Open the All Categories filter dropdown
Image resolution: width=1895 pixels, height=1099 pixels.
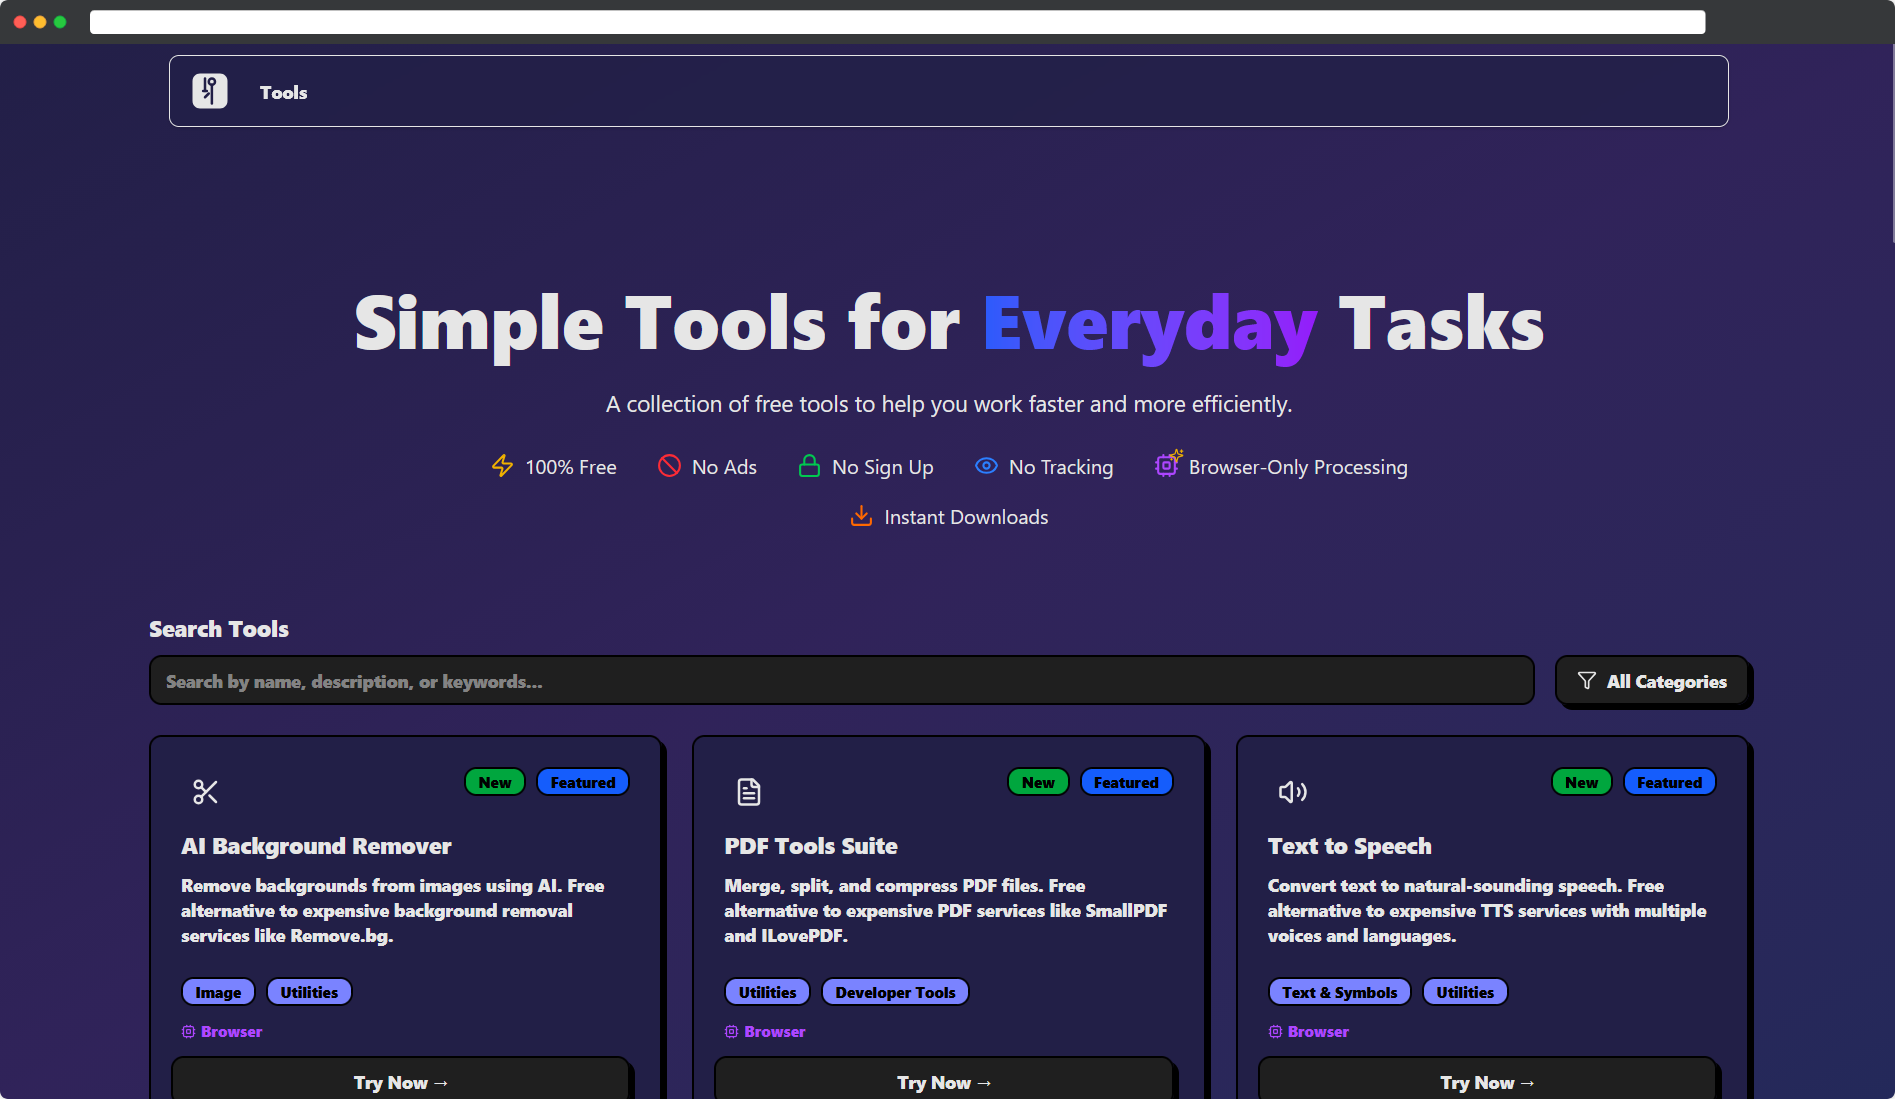[1652, 681]
